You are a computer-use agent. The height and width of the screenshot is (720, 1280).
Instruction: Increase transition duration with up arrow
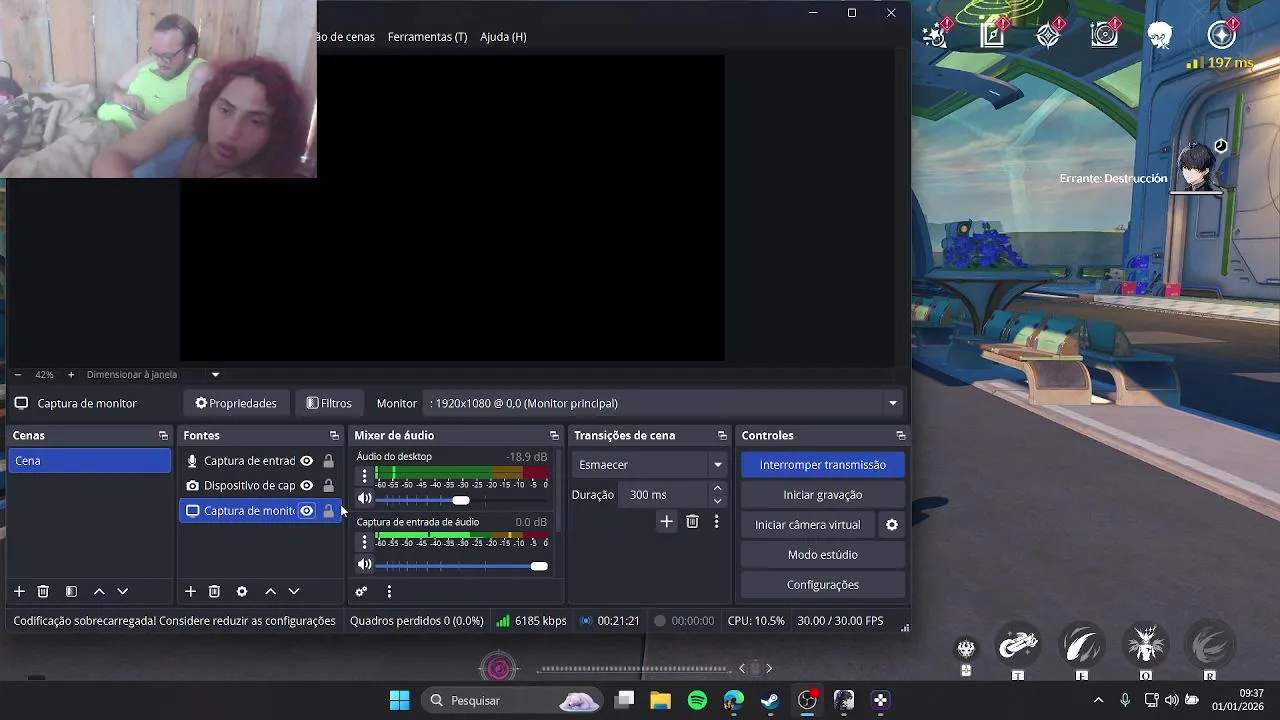pos(717,489)
